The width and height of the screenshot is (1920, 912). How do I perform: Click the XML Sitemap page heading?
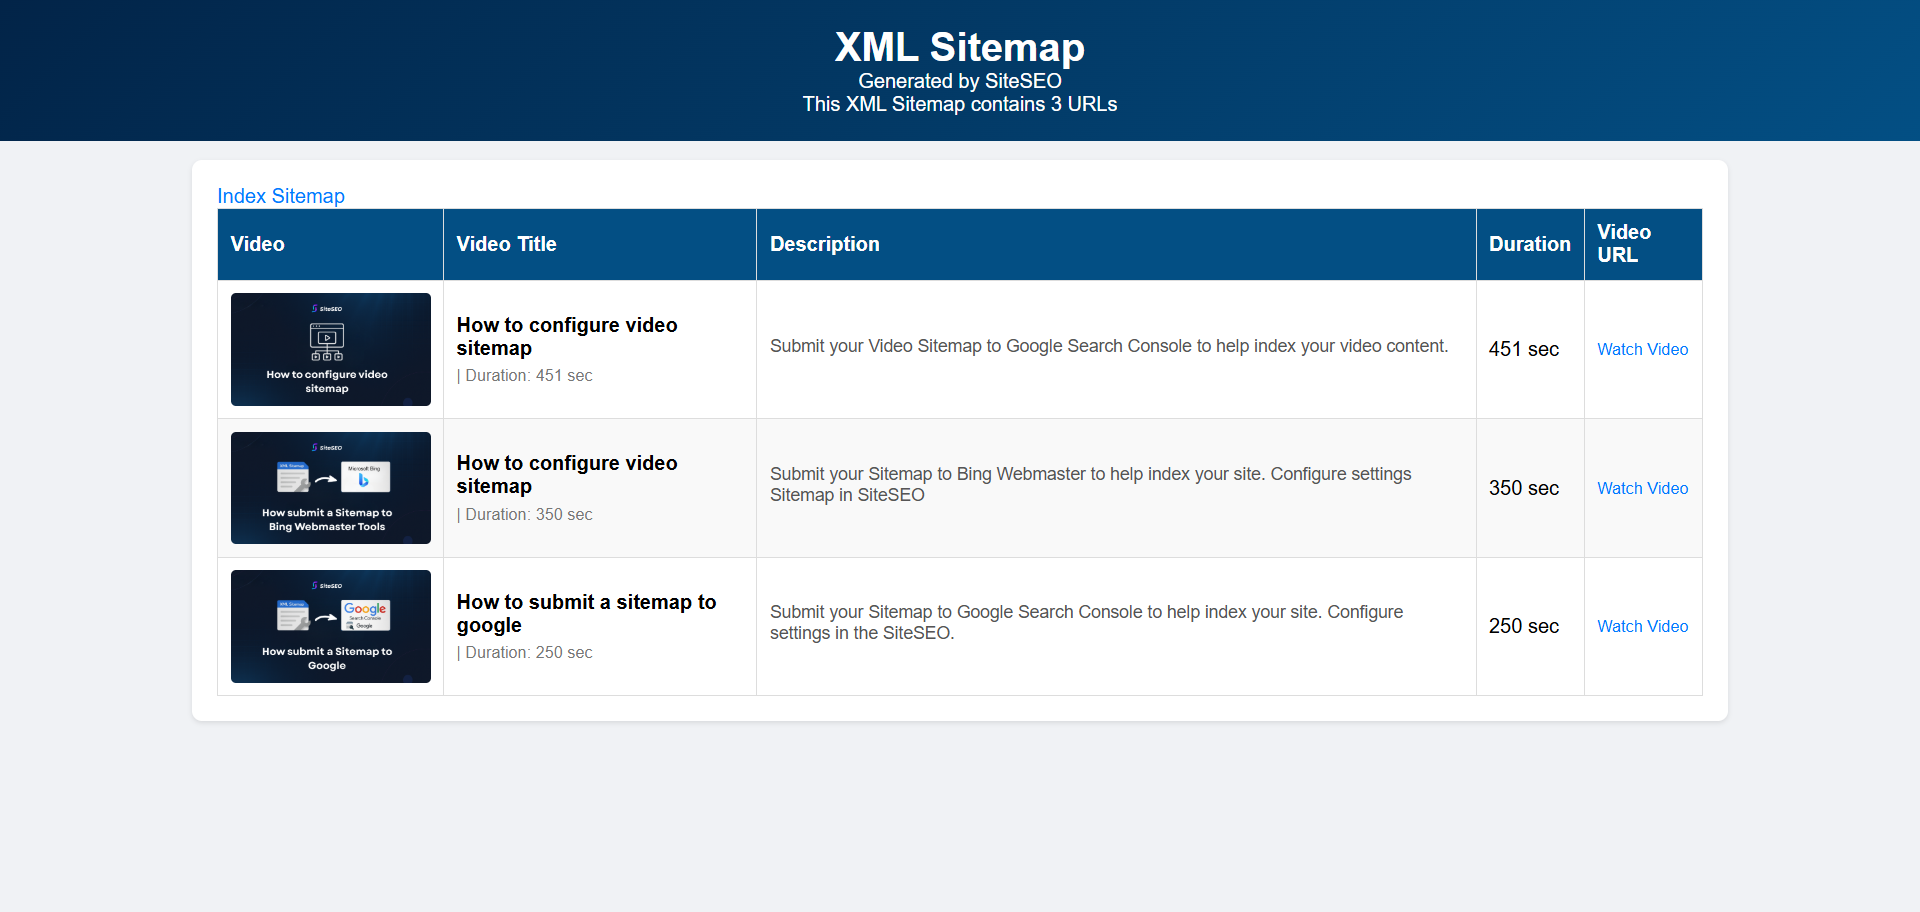(x=960, y=47)
